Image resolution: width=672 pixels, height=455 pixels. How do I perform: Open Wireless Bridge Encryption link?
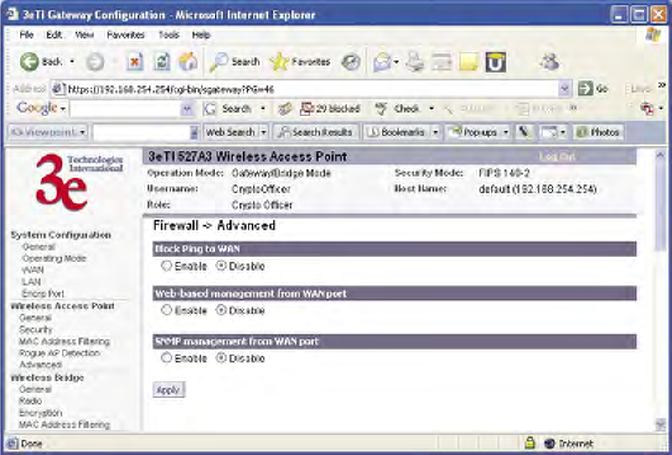pos(41,413)
